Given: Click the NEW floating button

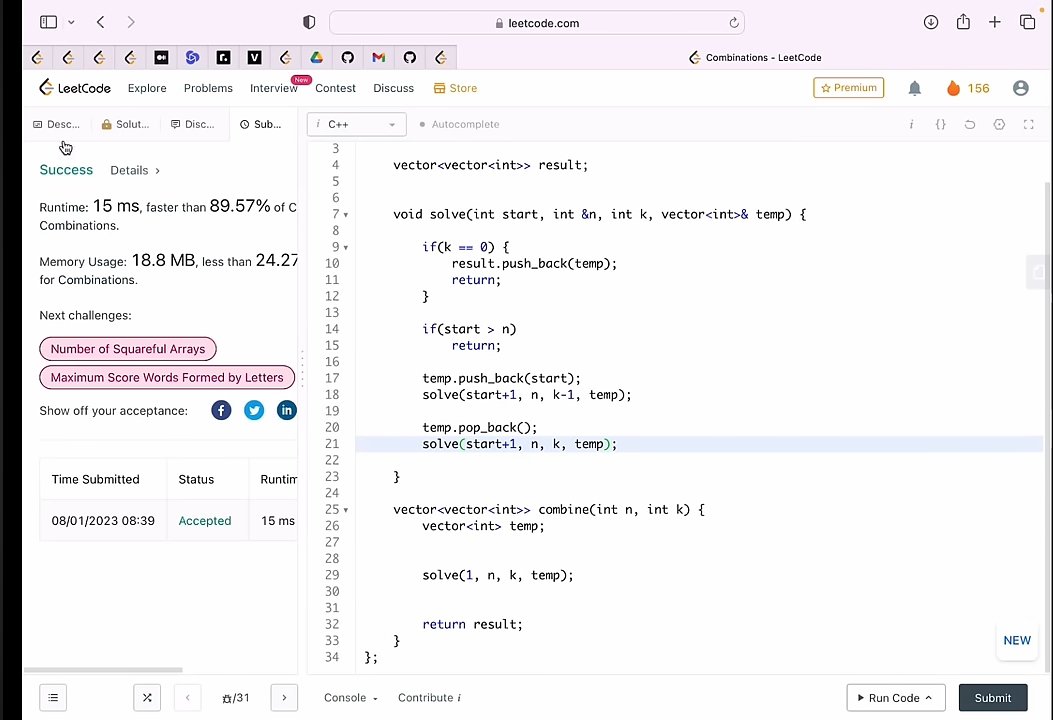Looking at the screenshot, I should (x=1017, y=641).
